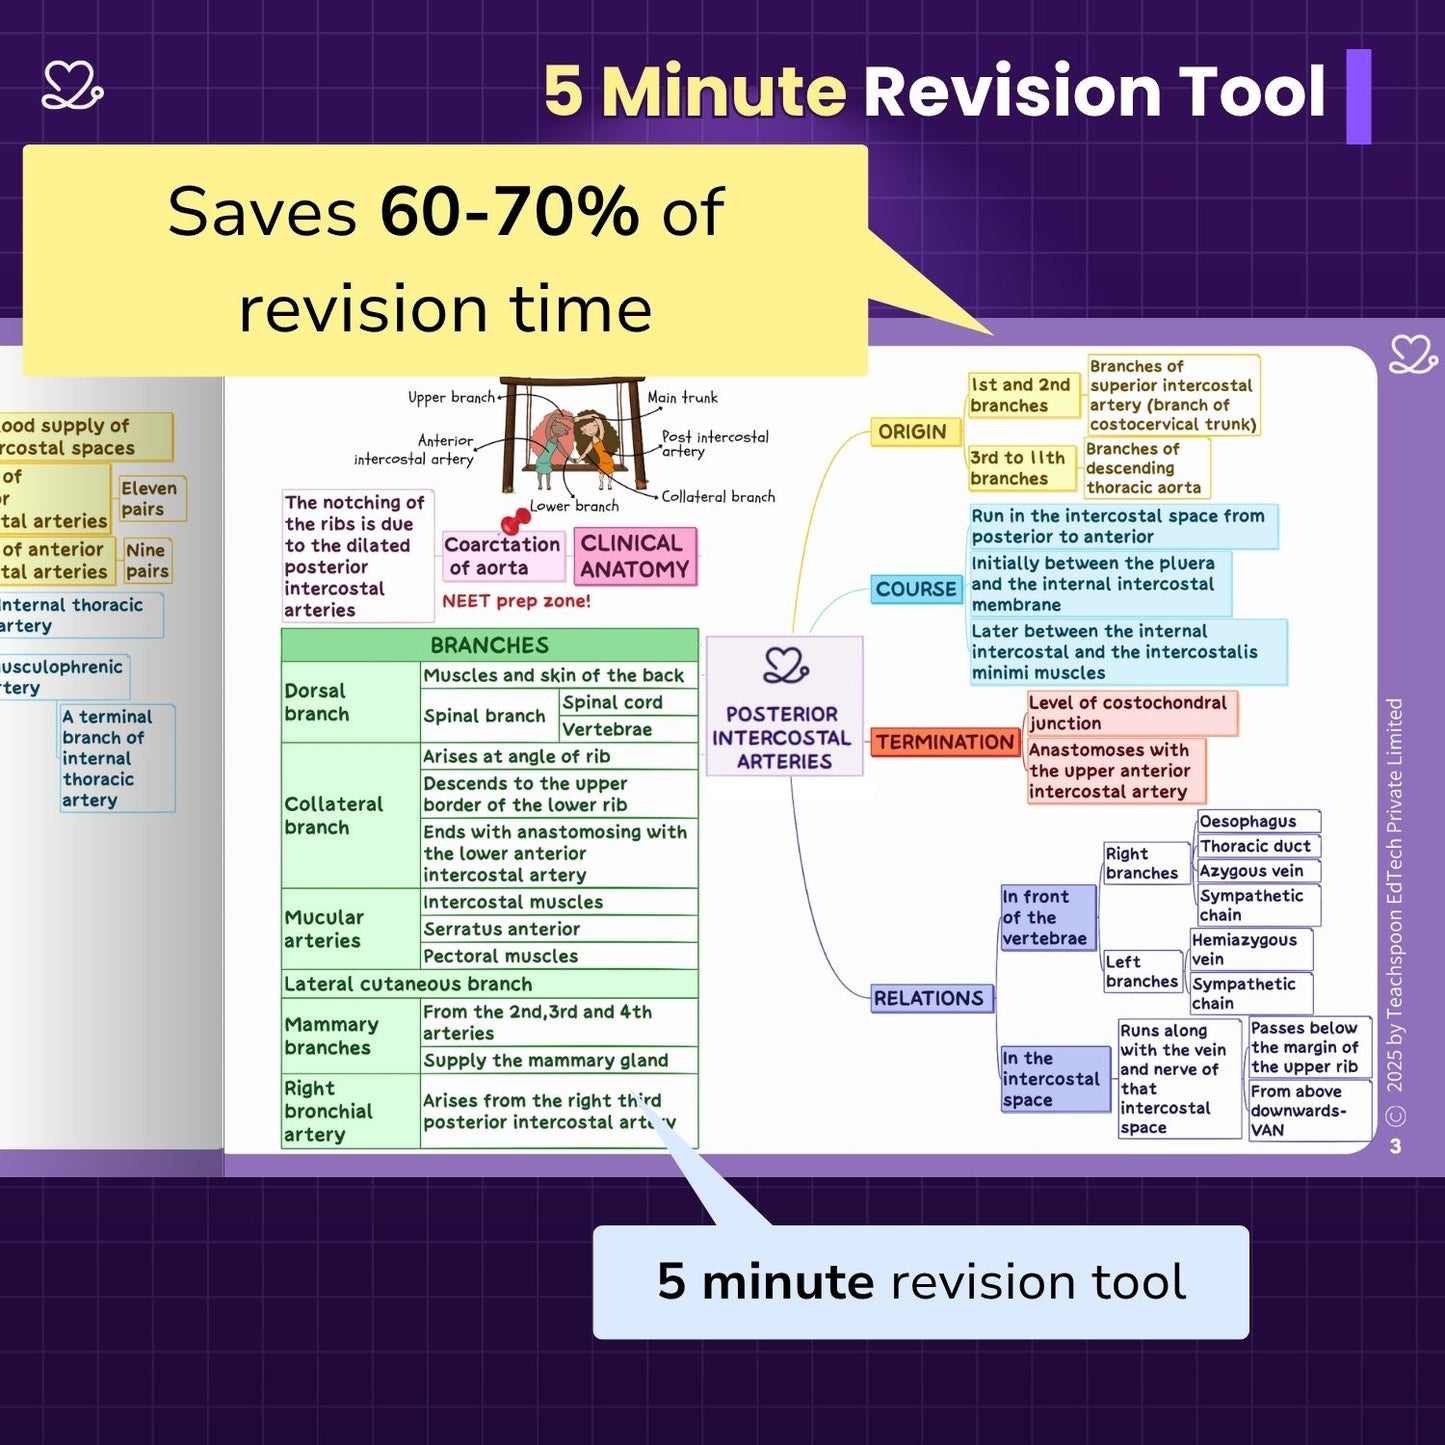This screenshot has width=1445, height=1445.
Task: Click the heart logo above Posterior Intercostal Arteries
Action: coord(785,666)
